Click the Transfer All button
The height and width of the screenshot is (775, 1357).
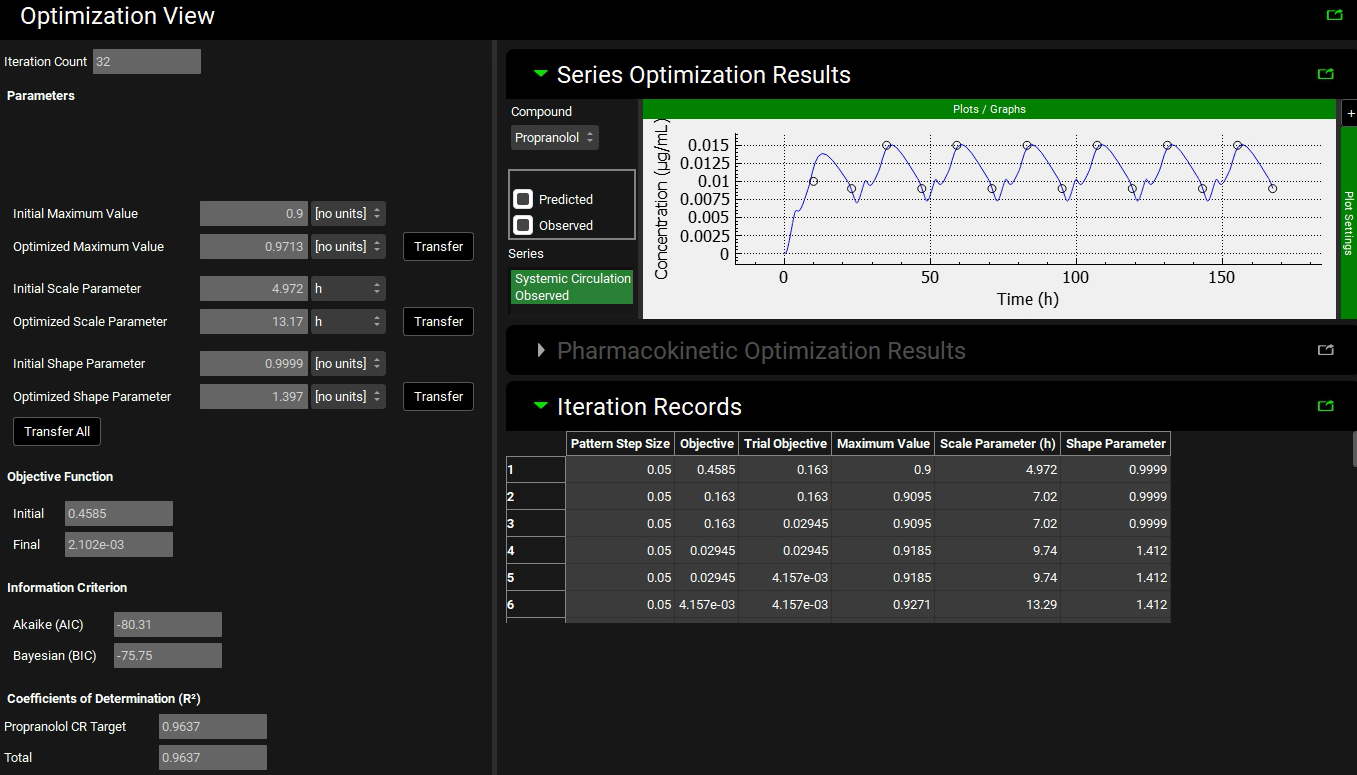coord(57,432)
